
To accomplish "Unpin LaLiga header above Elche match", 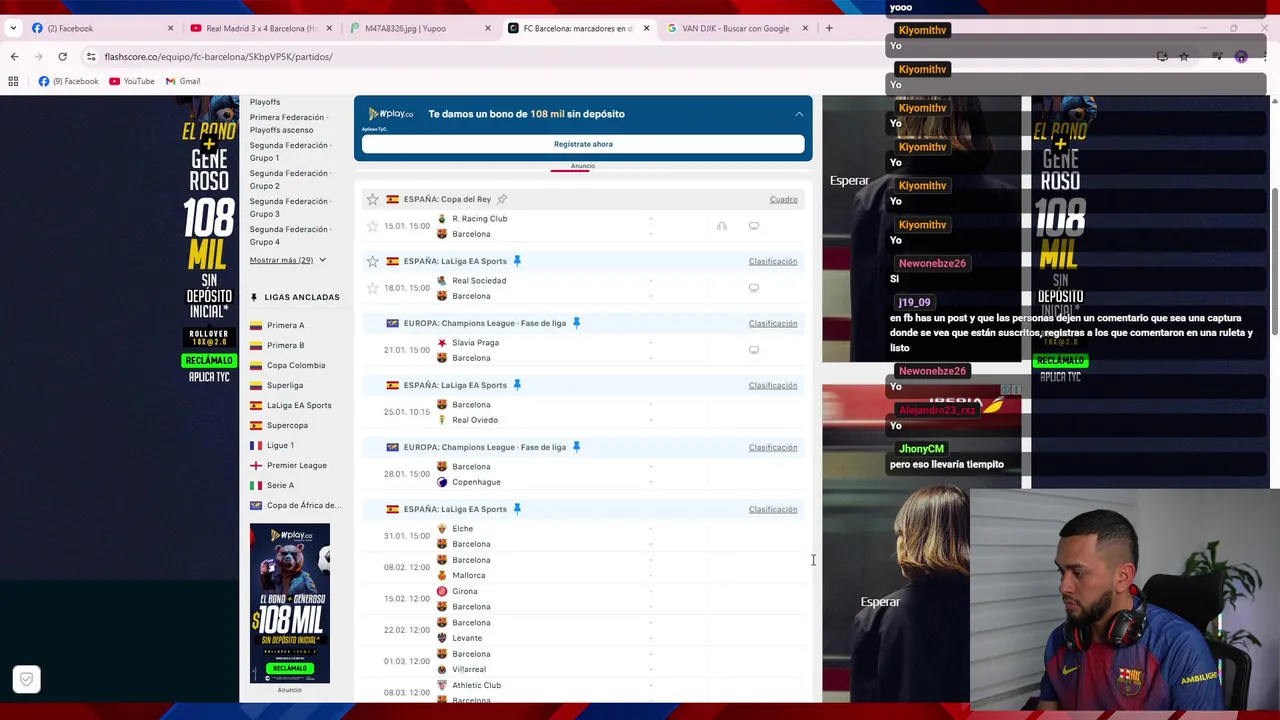I will [x=517, y=509].
